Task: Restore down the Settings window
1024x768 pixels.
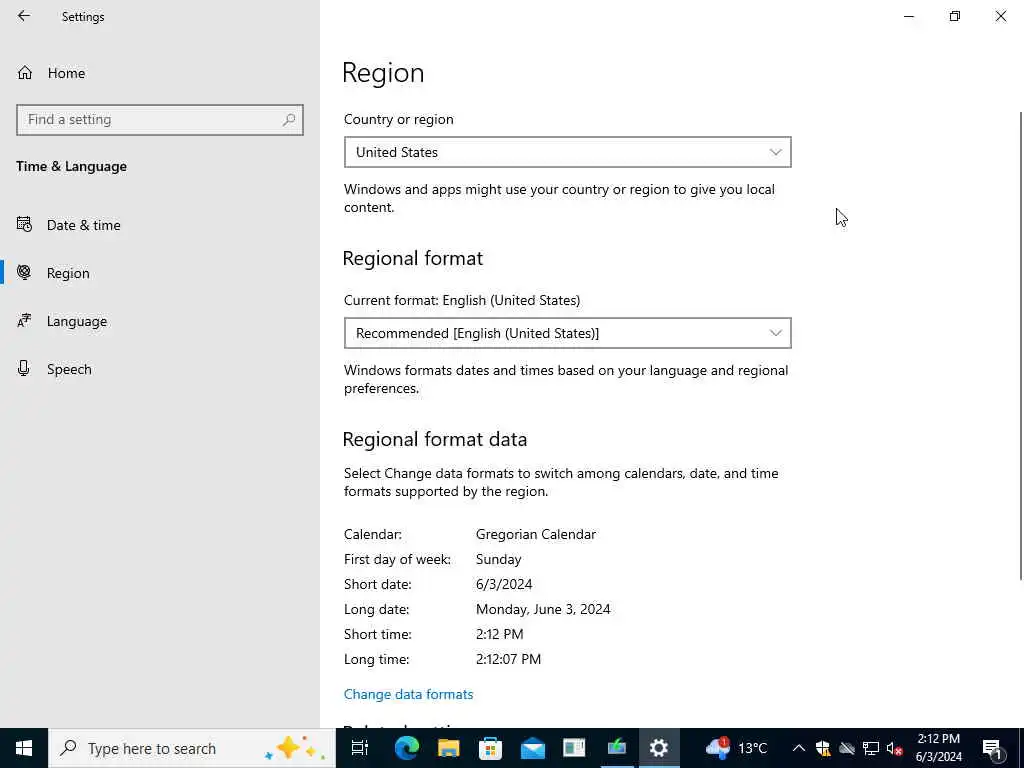Action: click(x=955, y=16)
